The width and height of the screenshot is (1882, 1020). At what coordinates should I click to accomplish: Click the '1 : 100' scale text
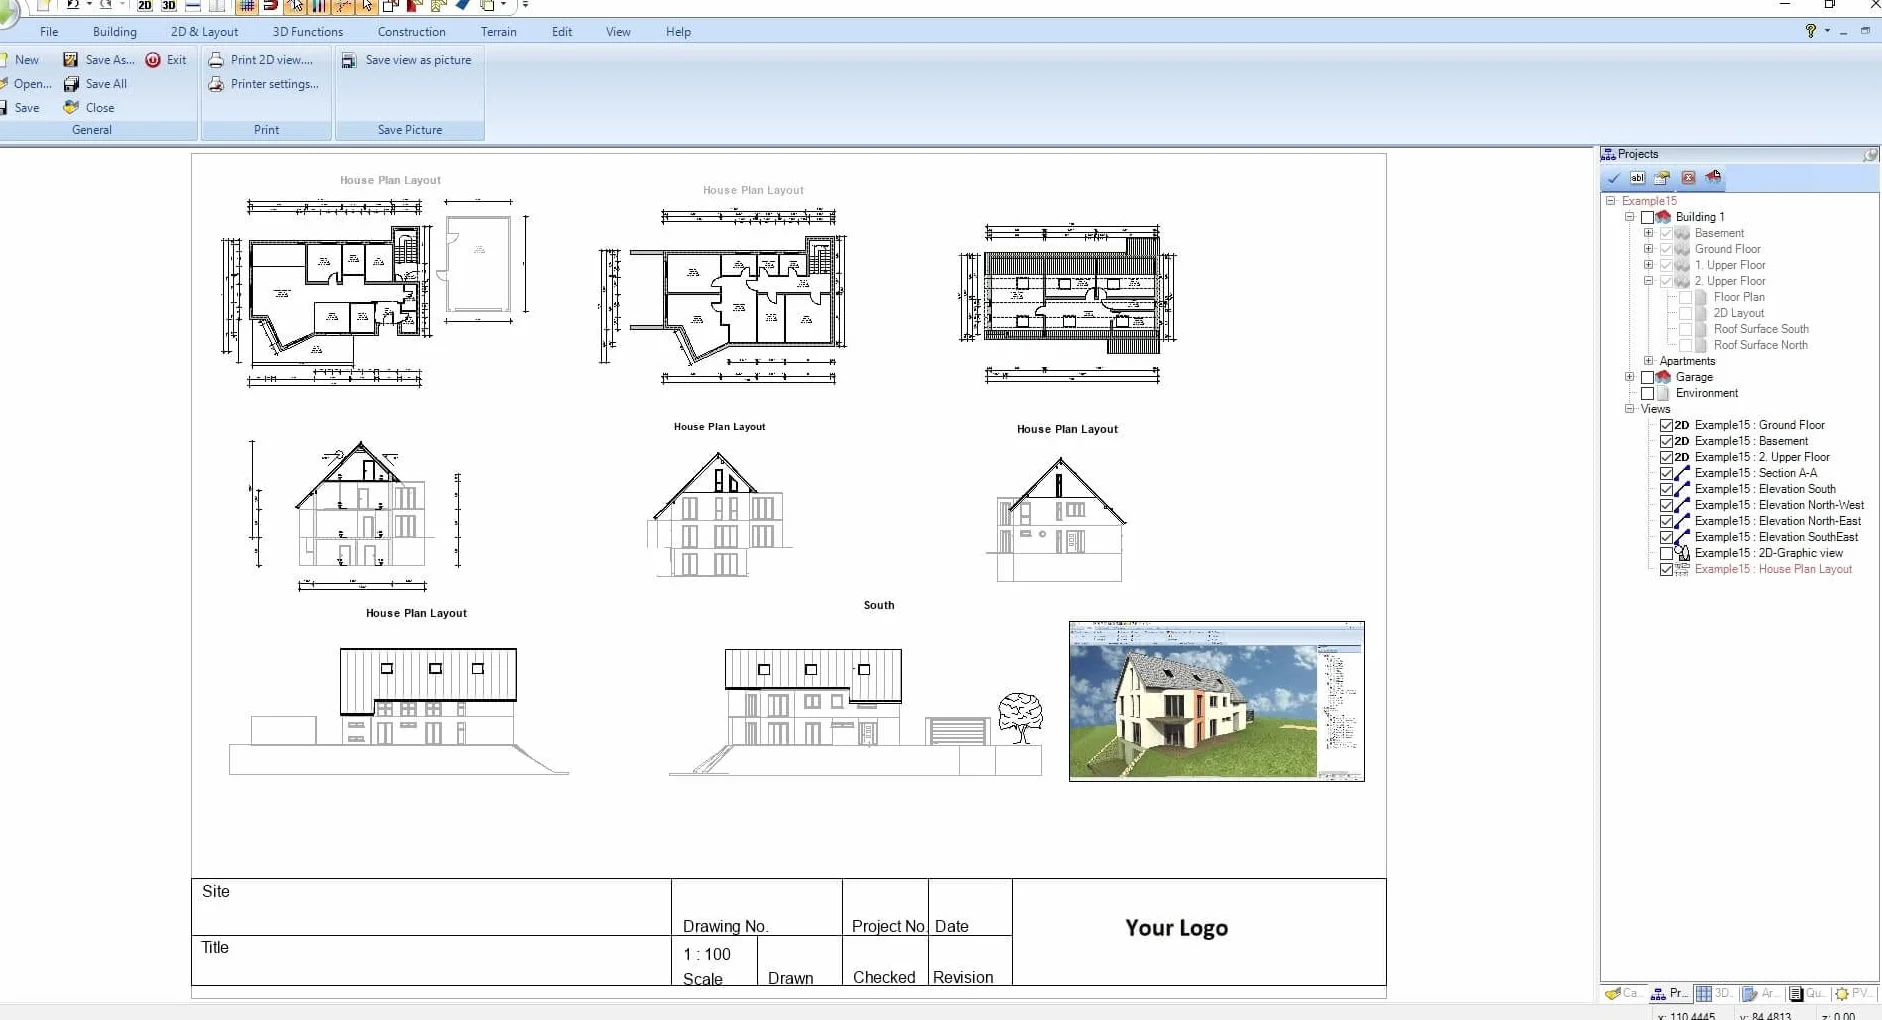click(707, 954)
